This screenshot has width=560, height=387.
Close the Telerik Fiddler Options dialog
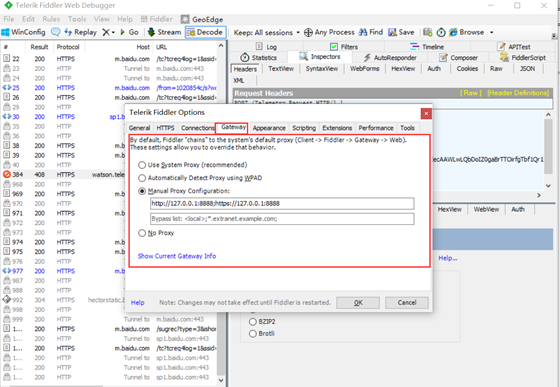click(x=426, y=114)
